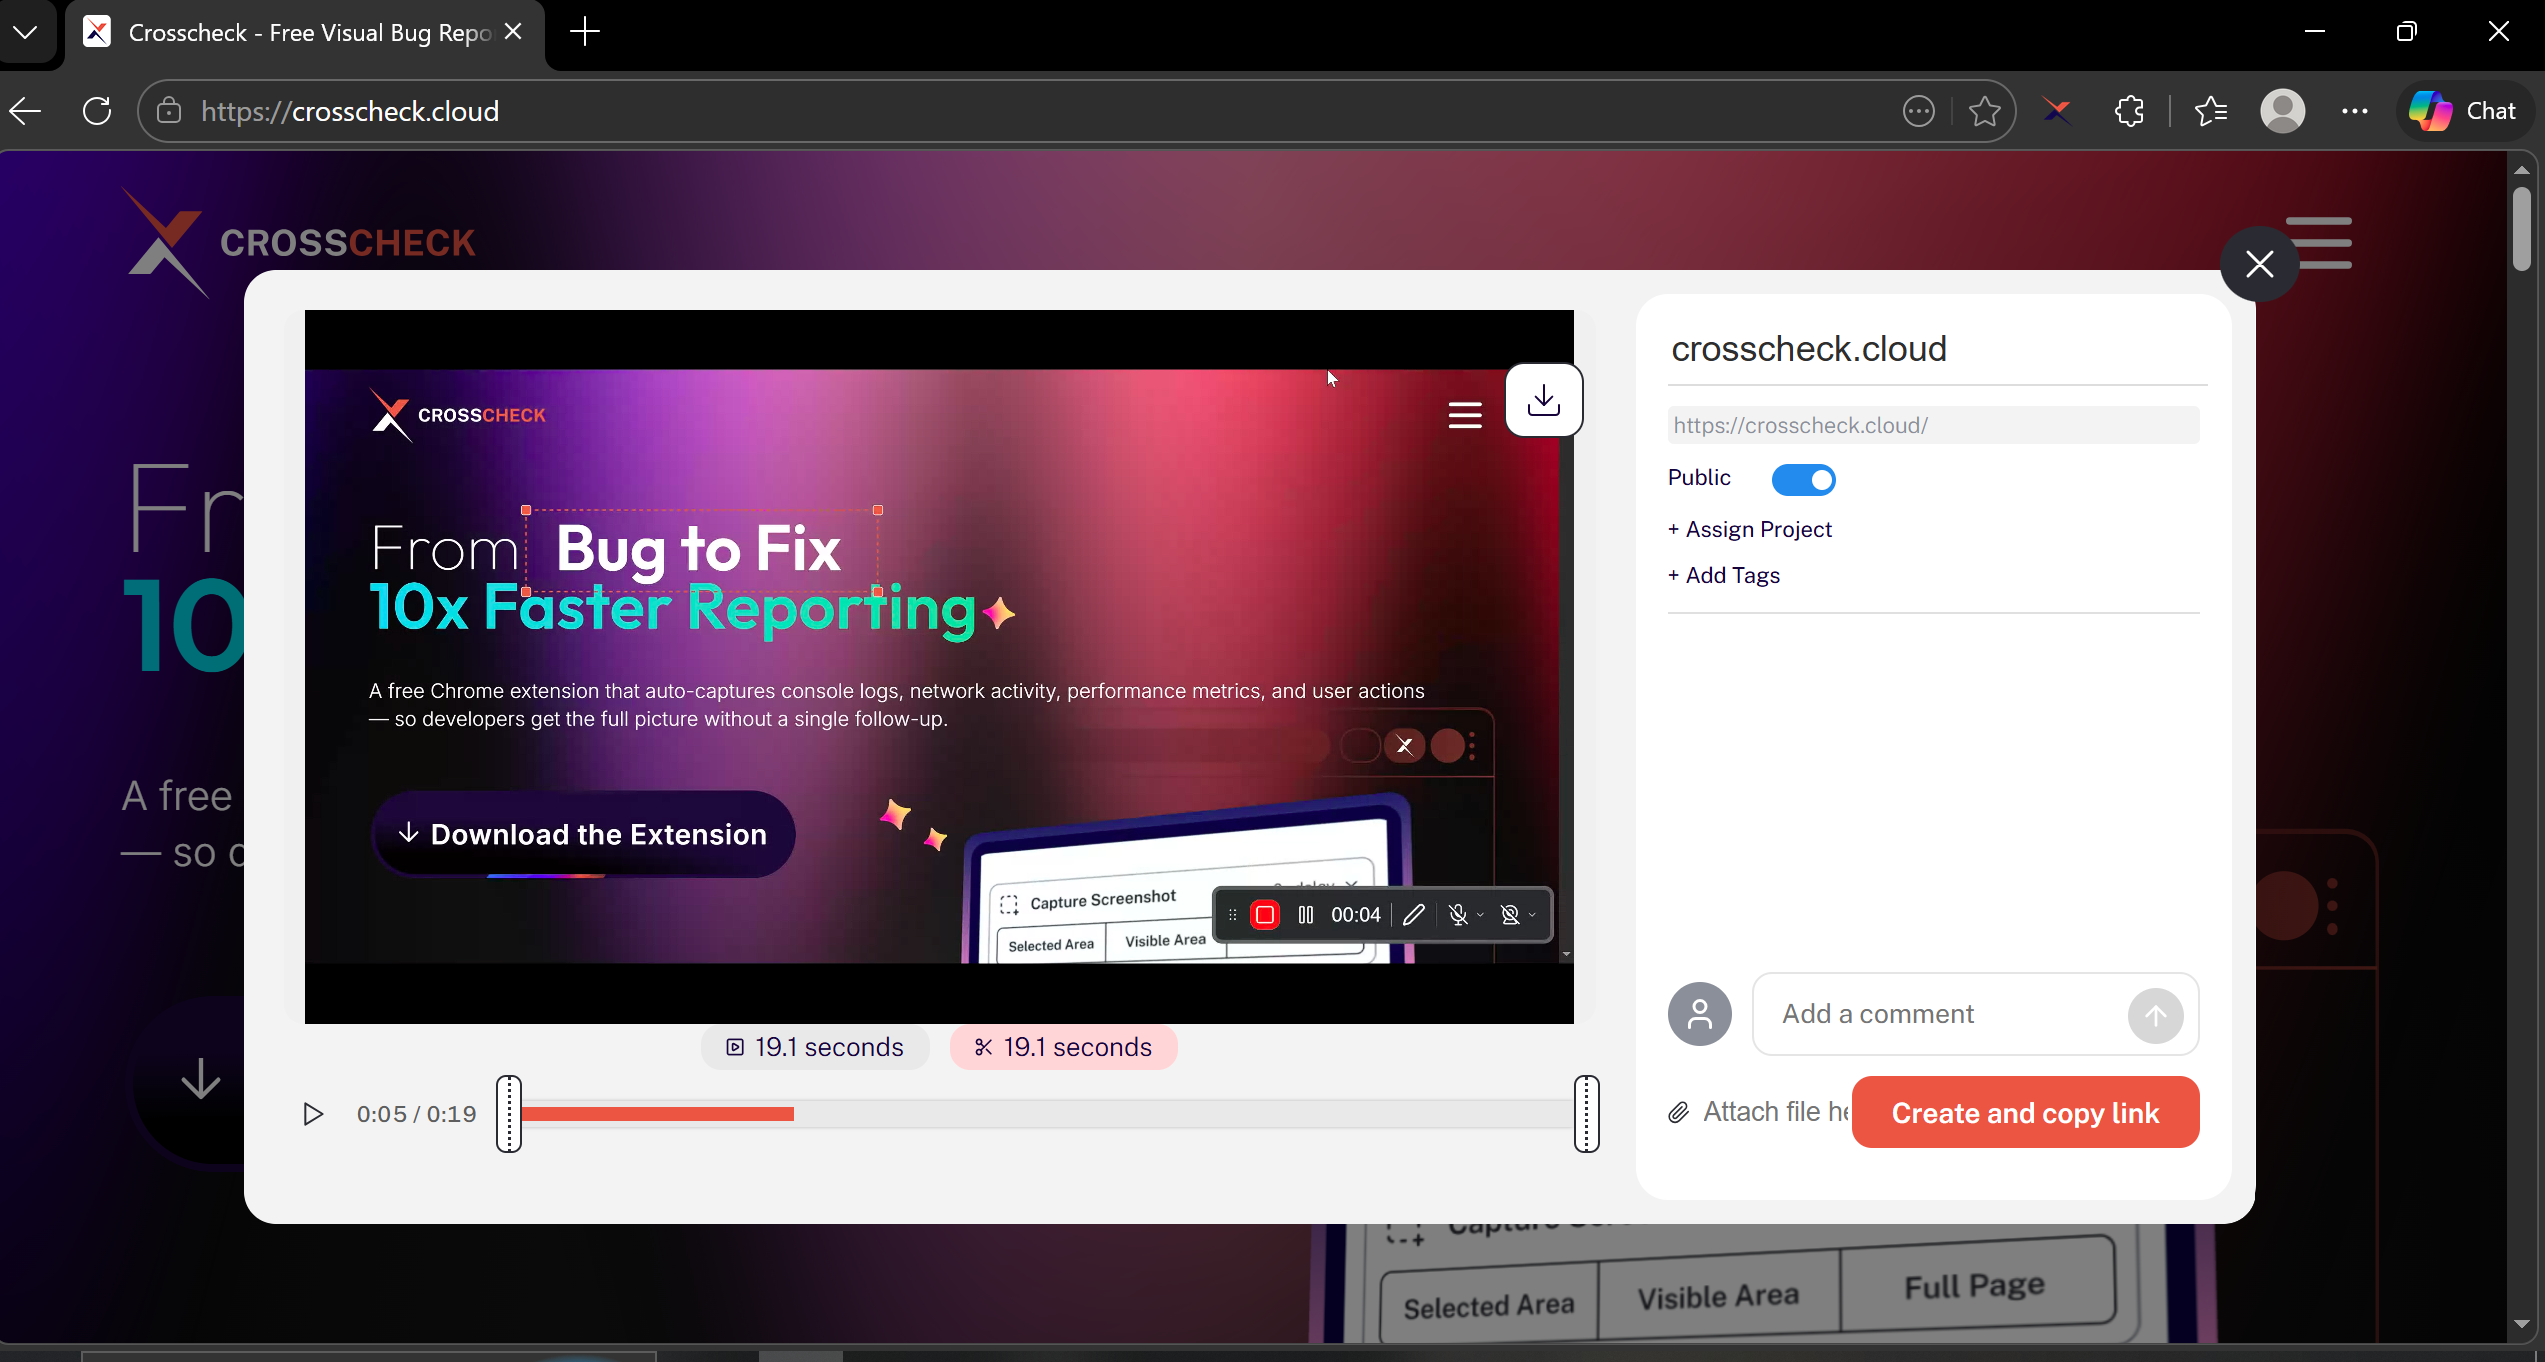Select the pen annotation tool
Viewport: 2545px width, 1362px height.
click(x=1413, y=915)
